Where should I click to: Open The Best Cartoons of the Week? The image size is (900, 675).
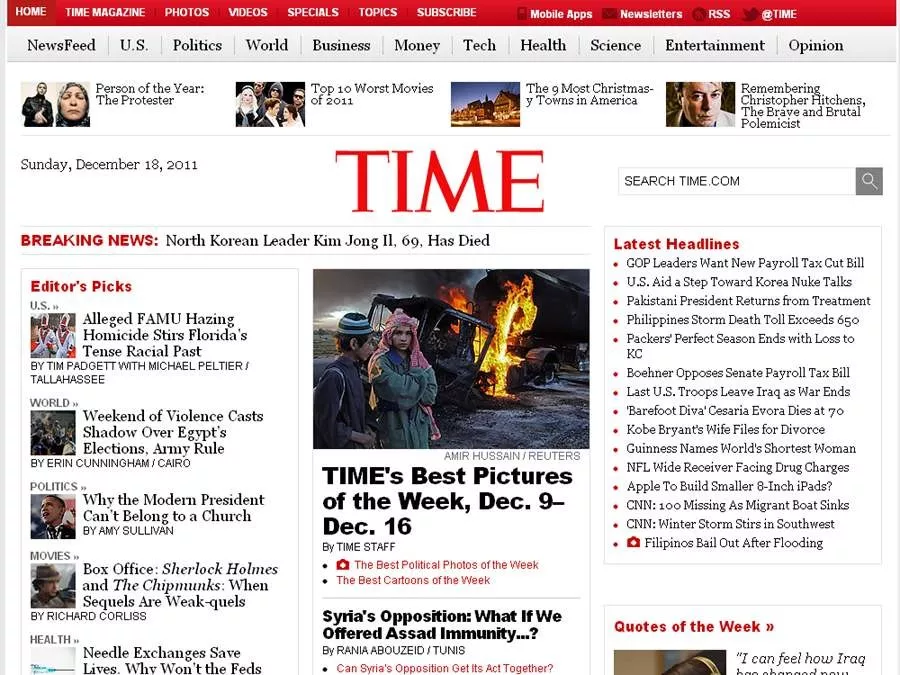[x=413, y=580]
